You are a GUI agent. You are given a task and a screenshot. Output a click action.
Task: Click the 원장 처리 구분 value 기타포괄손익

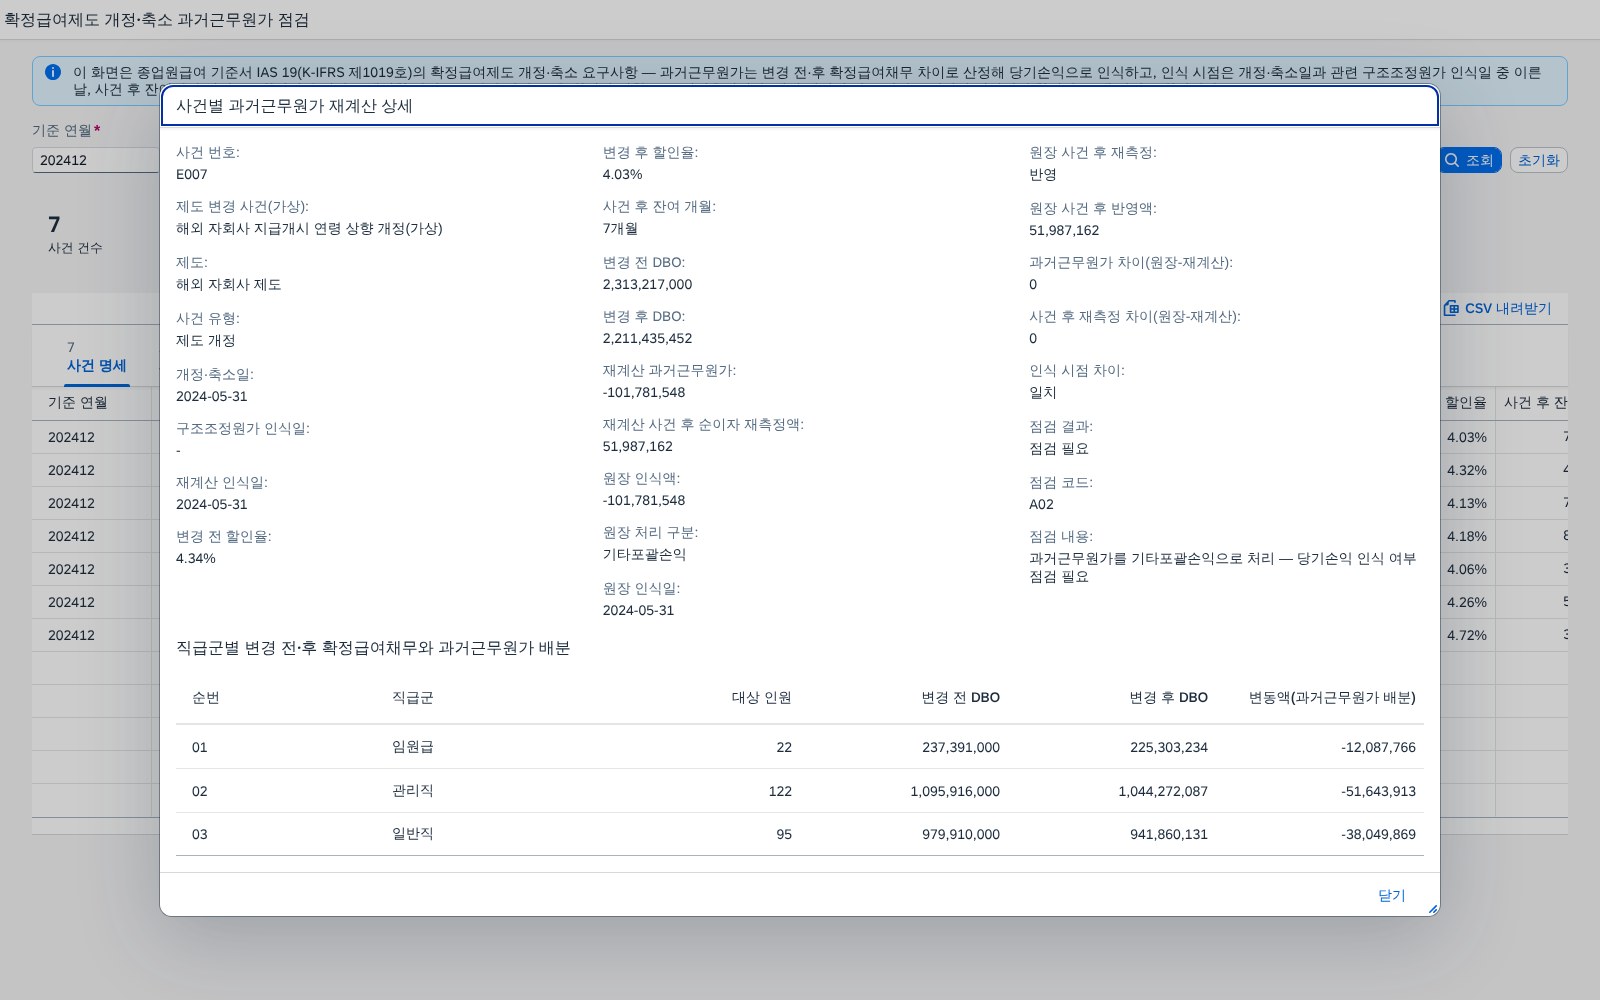(x=644, y=554)
